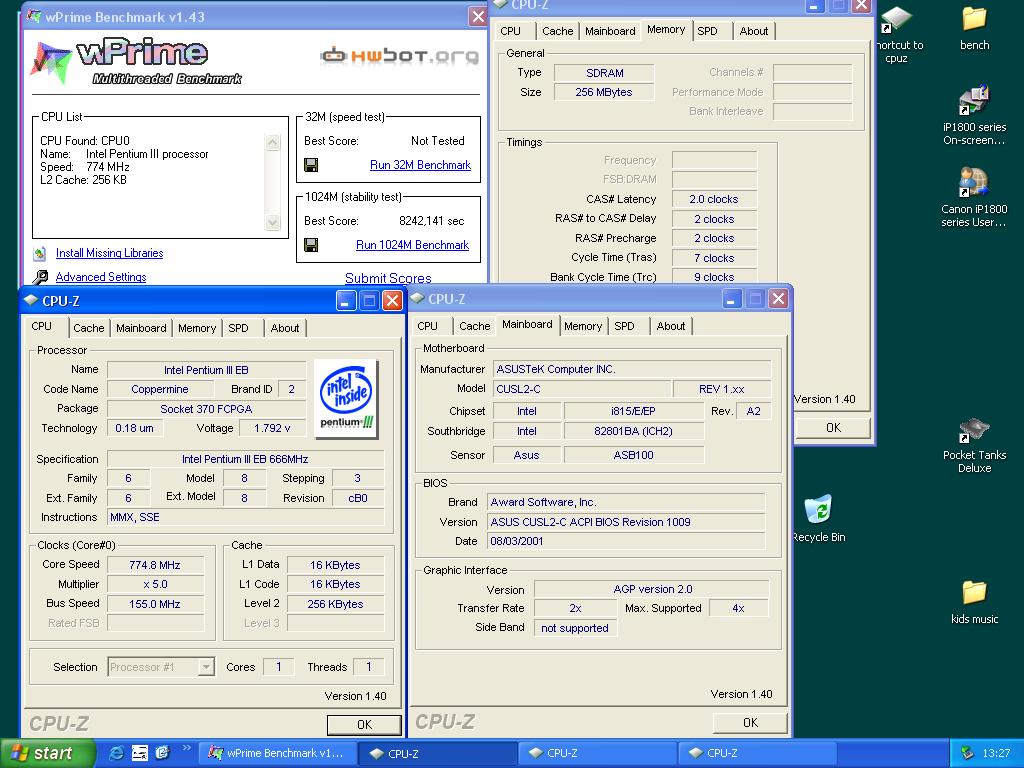Image resolution: width=1024 pixels, height=768 pixels.
Task: Click the Bus Speed 155.0 MHz value
Action: pyautogui.click(x=155, y=604)
